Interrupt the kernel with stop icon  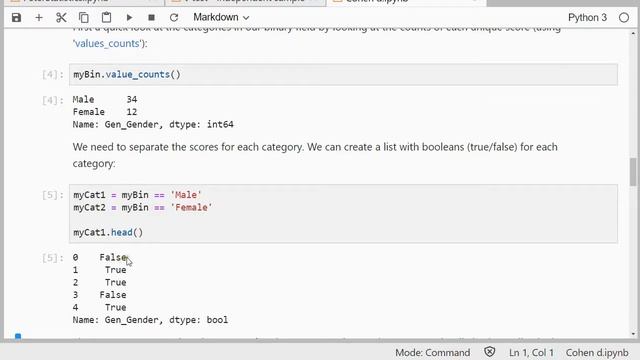tap(151, 18)
